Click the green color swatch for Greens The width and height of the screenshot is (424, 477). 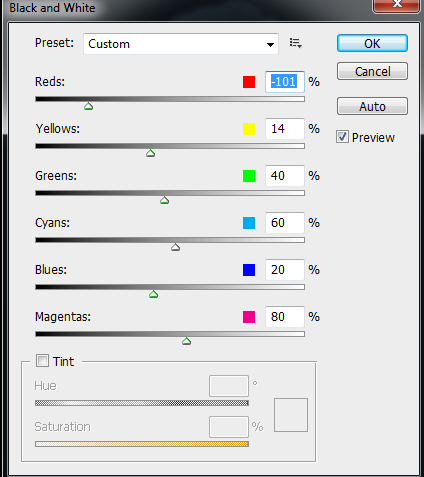click(x=249, y=176)
